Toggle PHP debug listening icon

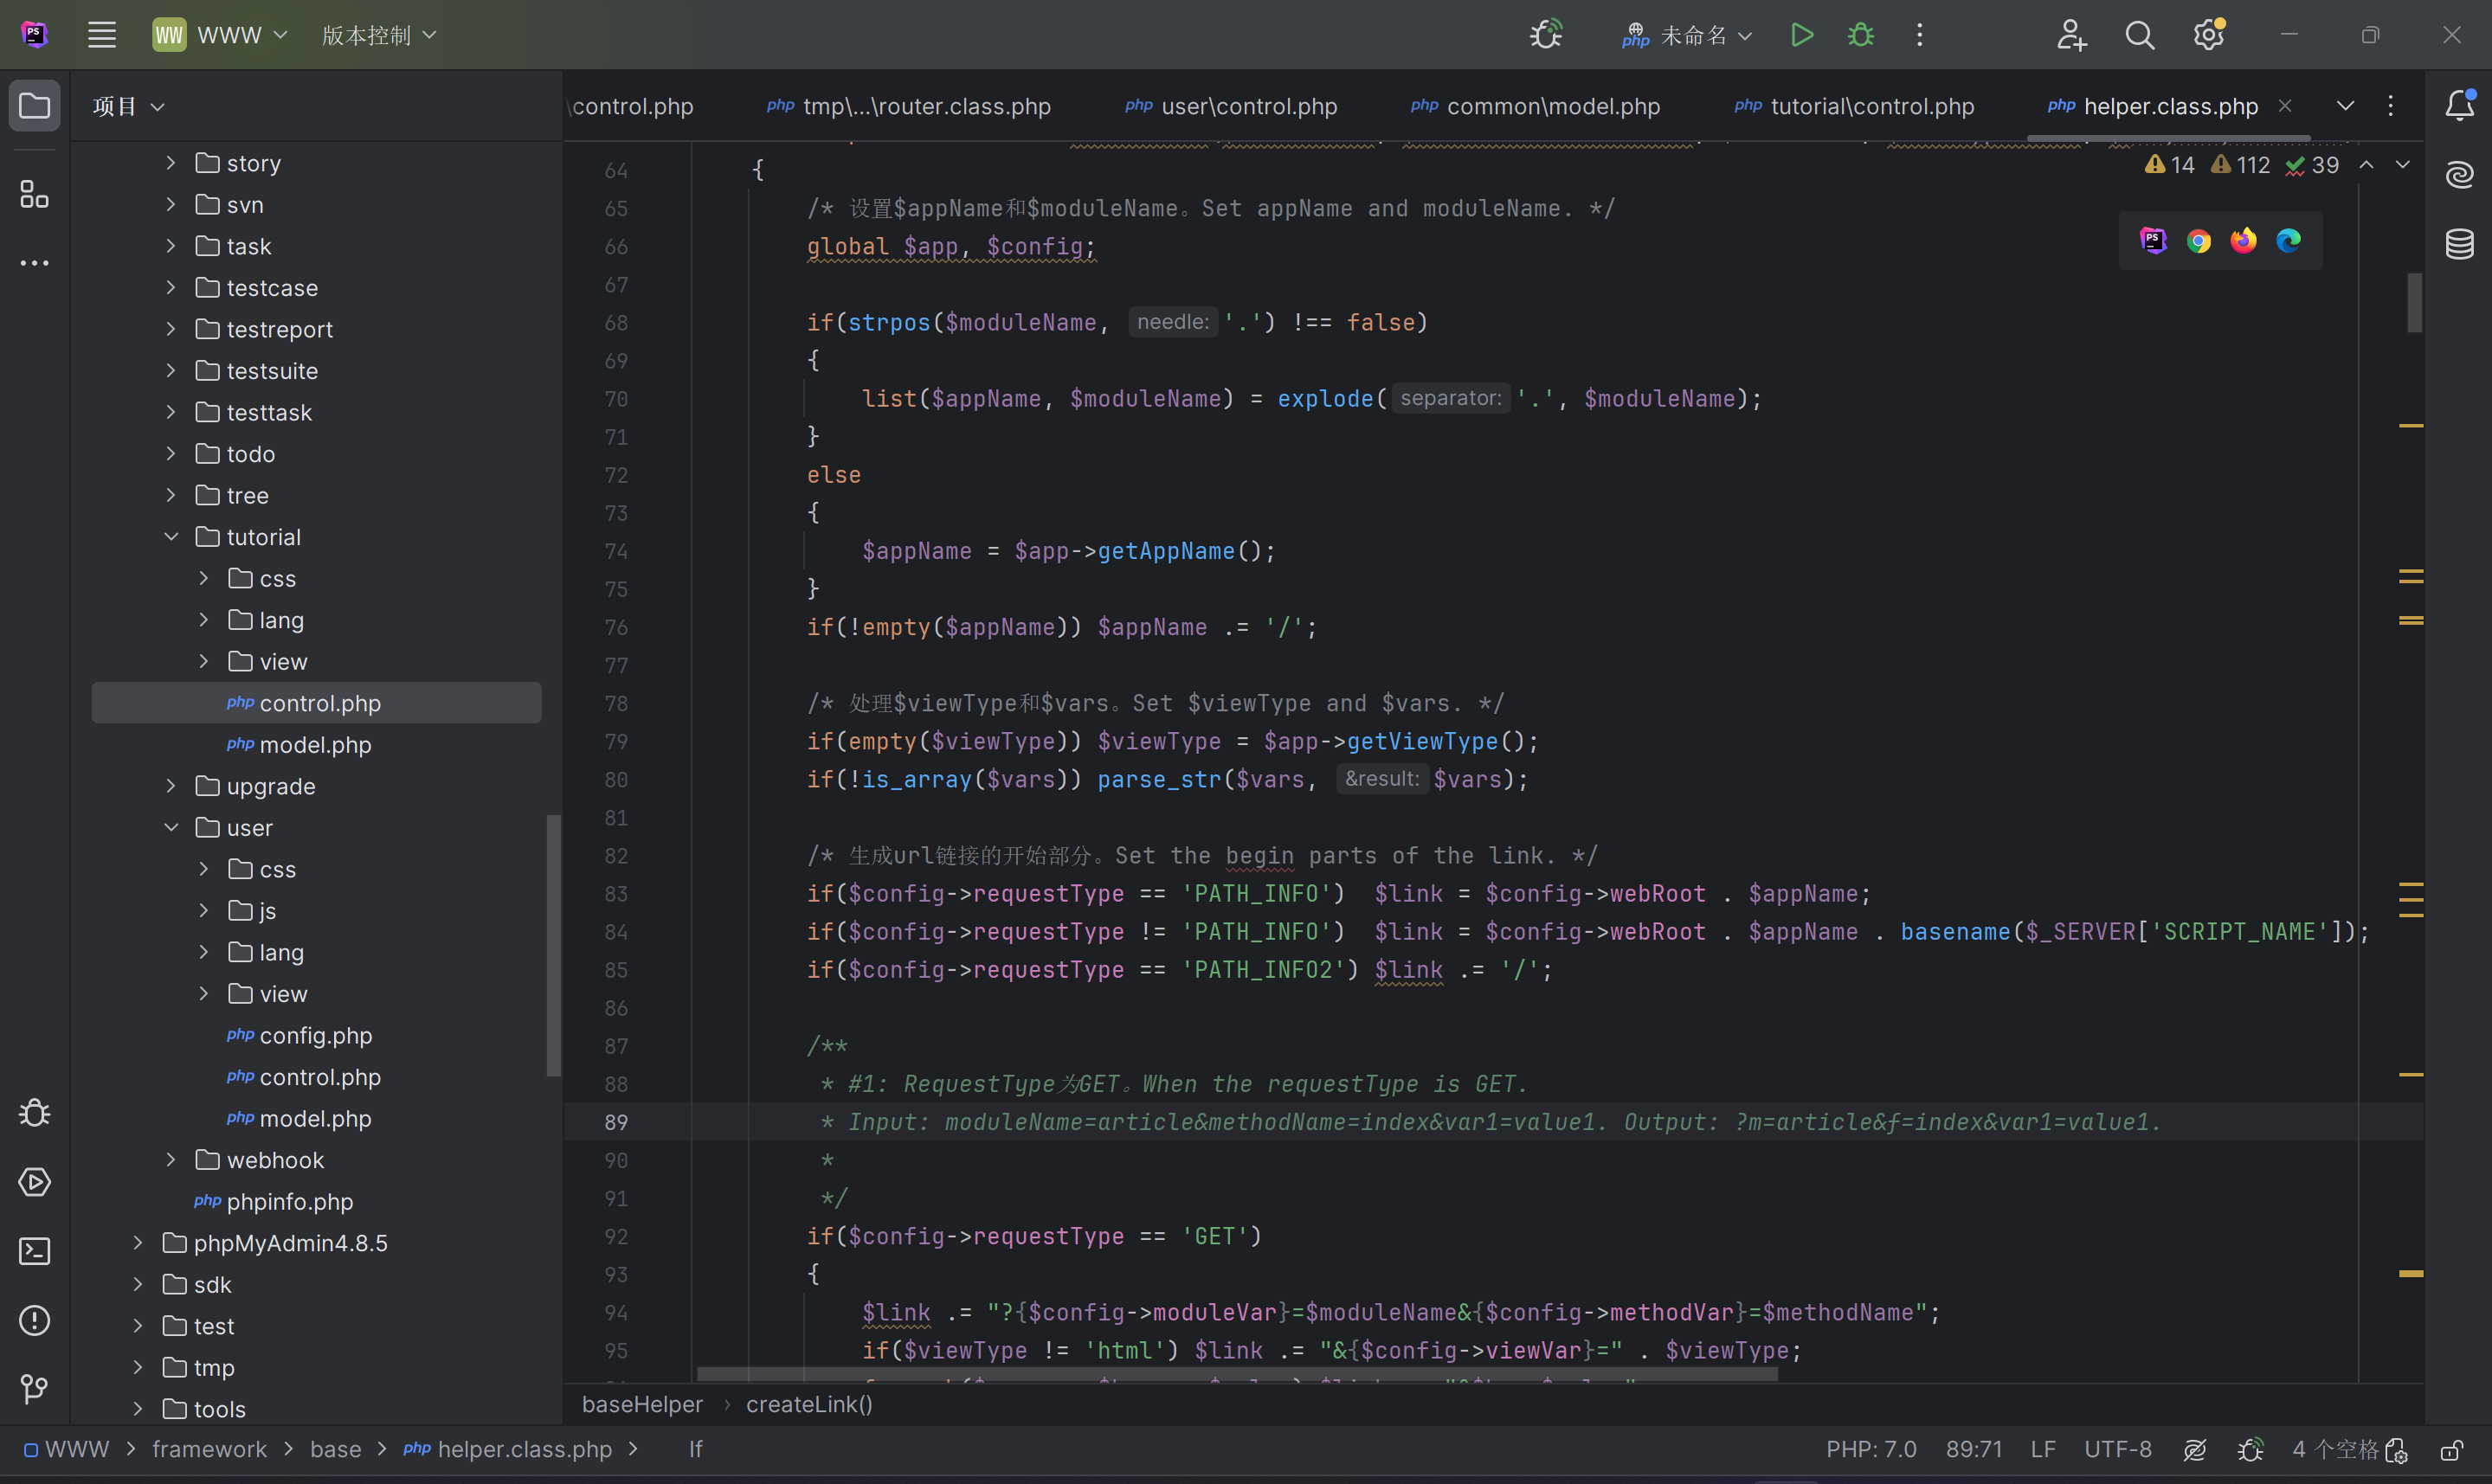pos(1546,35)
